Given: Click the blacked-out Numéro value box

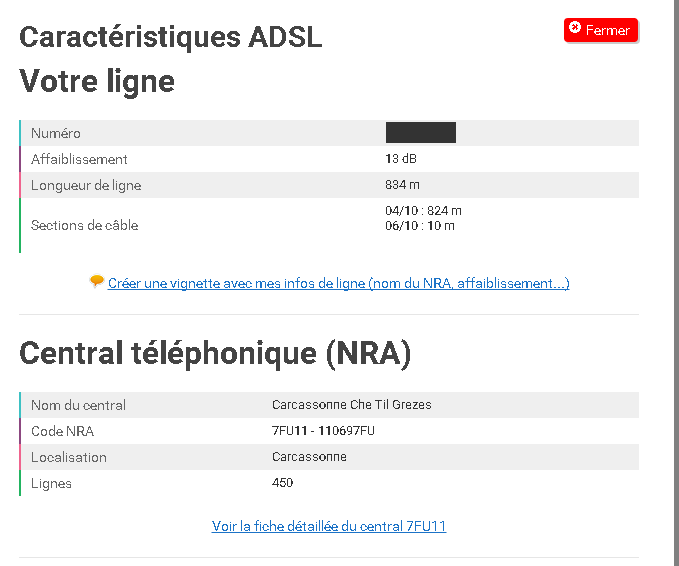Looking at the screenshot, I should (x=420, y=132).
